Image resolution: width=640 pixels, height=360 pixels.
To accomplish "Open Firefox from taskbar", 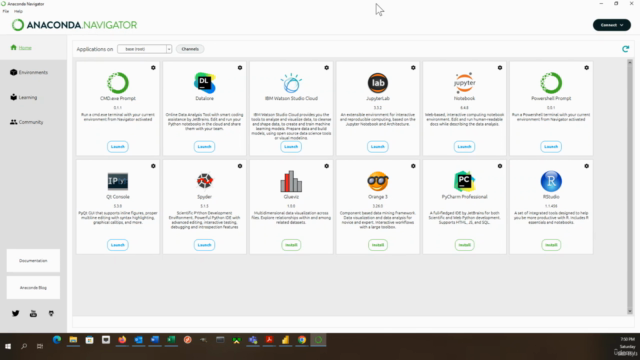I will tap(122, 340).
